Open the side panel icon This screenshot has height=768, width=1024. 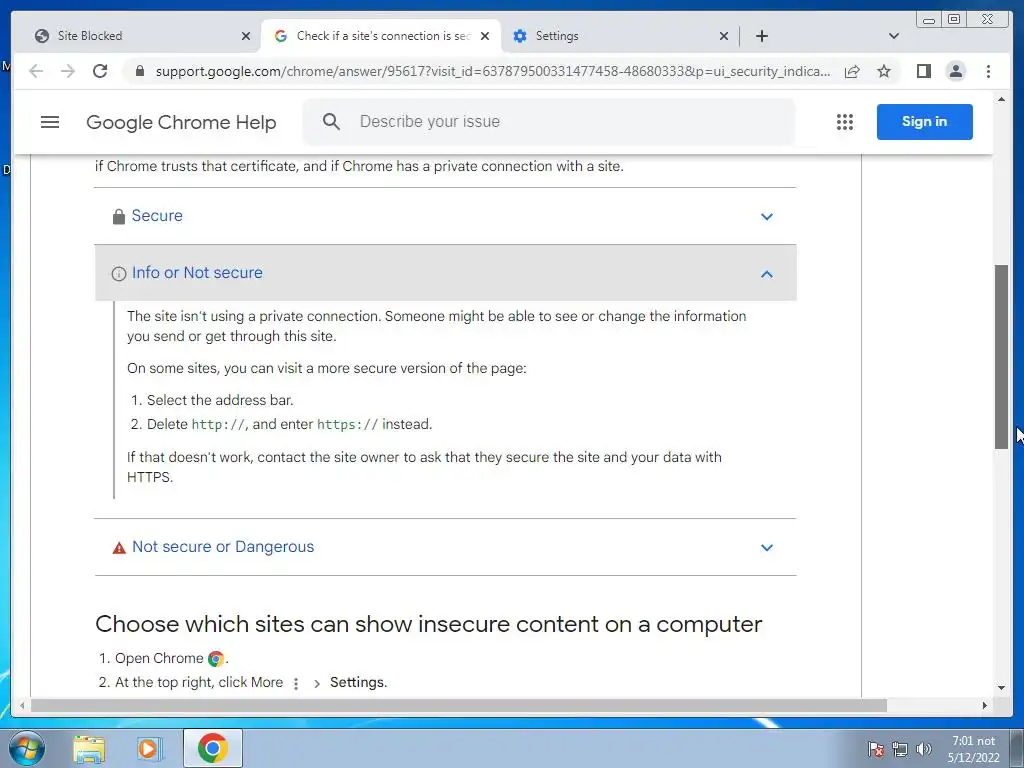pyautogui.click(x=923, y=71)
